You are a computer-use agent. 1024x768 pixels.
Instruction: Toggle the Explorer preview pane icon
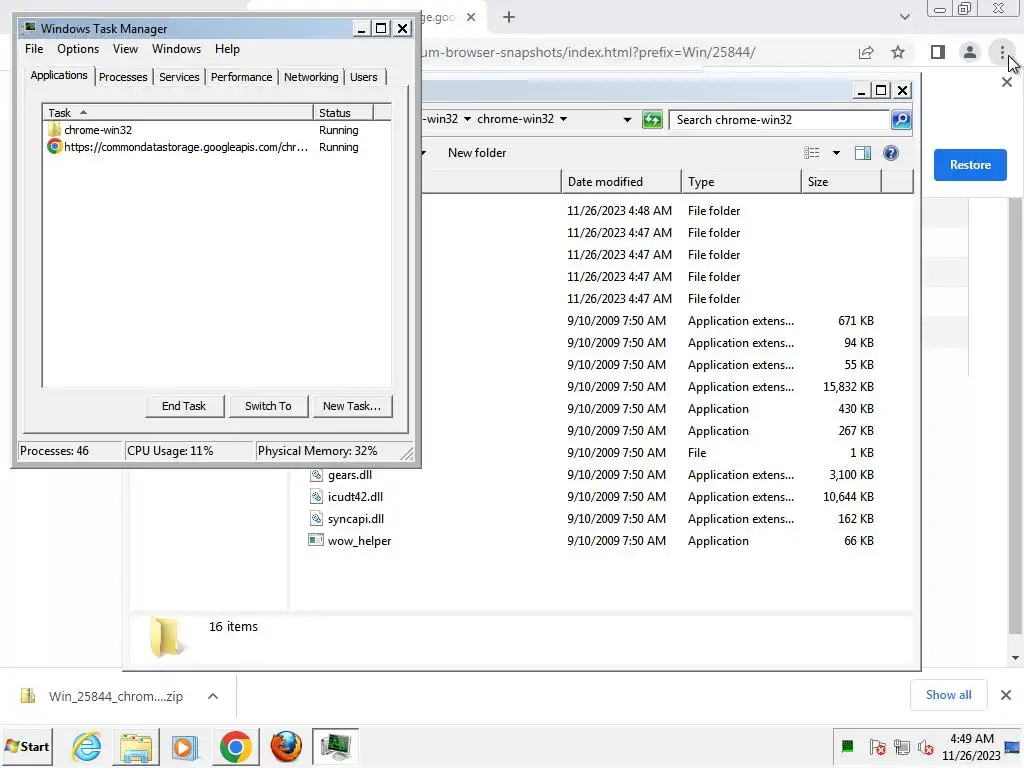click(863, 153)
